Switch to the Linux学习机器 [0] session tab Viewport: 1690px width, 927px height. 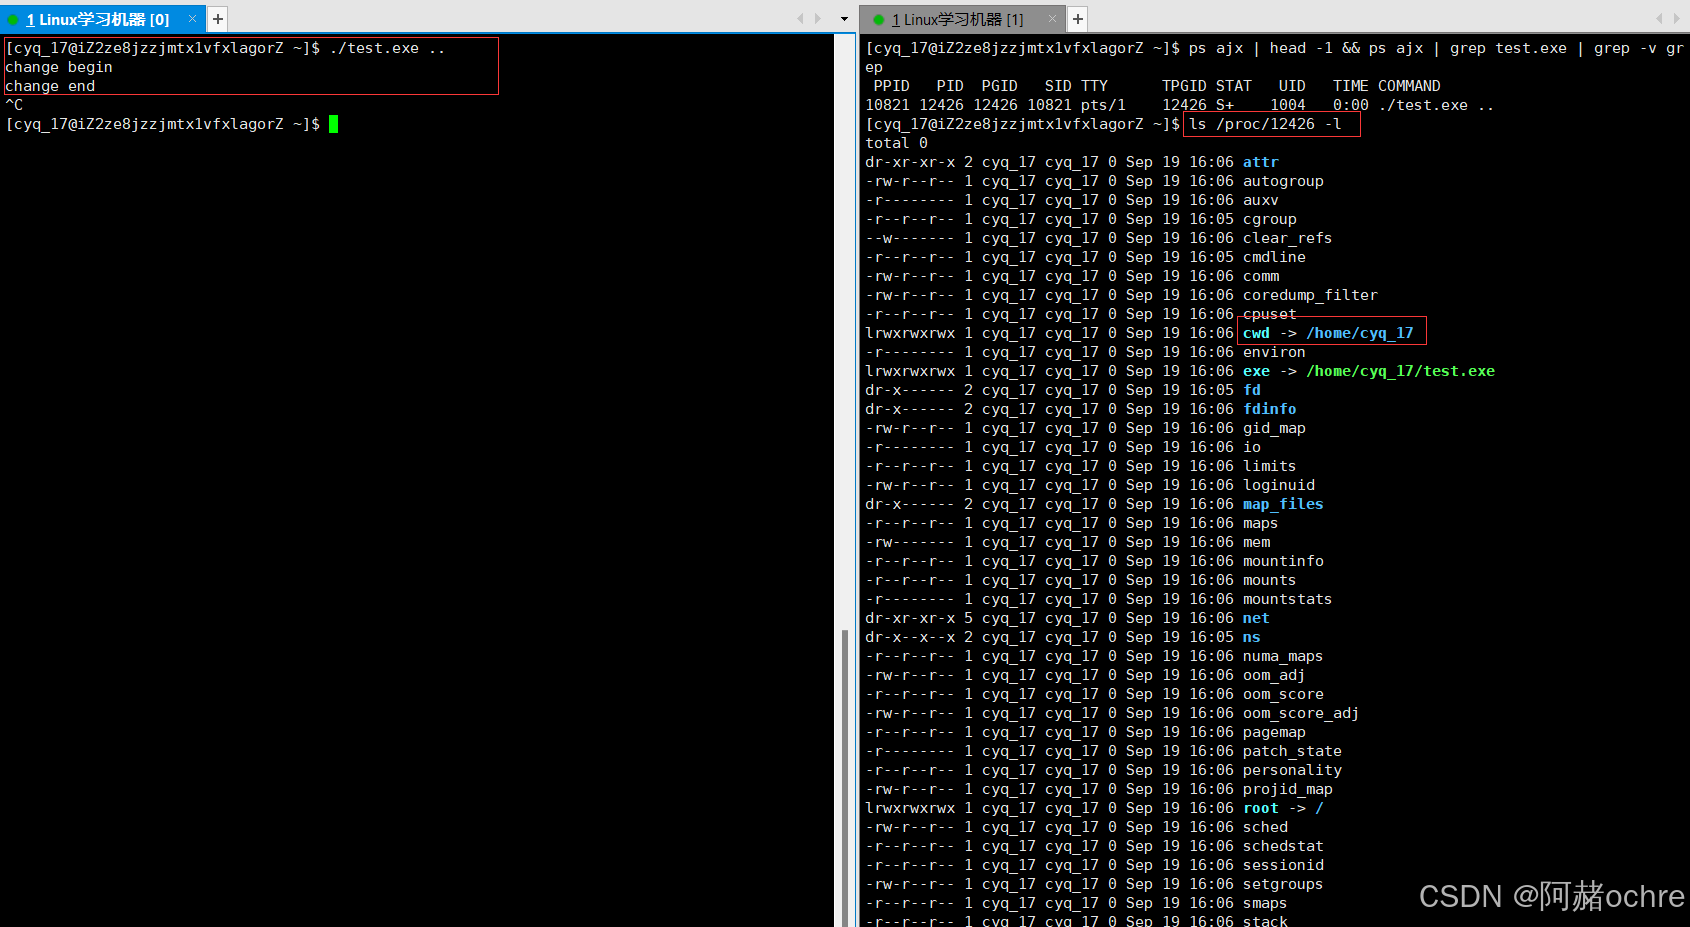[98, 19]
